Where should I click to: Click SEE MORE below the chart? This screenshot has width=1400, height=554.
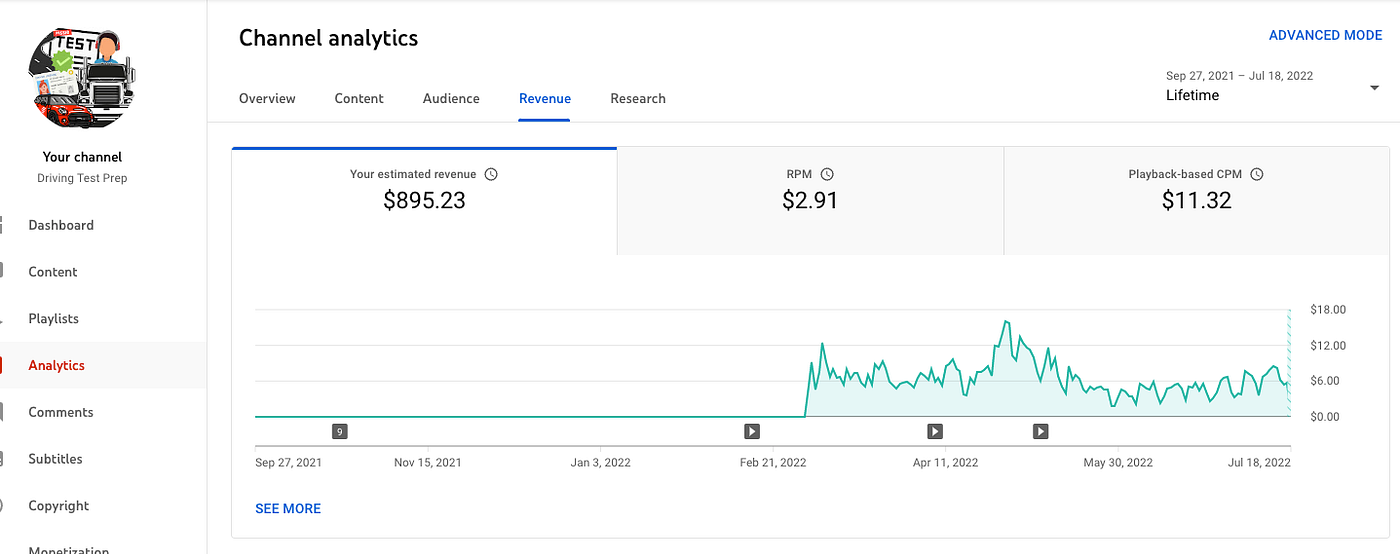point(288,508)
